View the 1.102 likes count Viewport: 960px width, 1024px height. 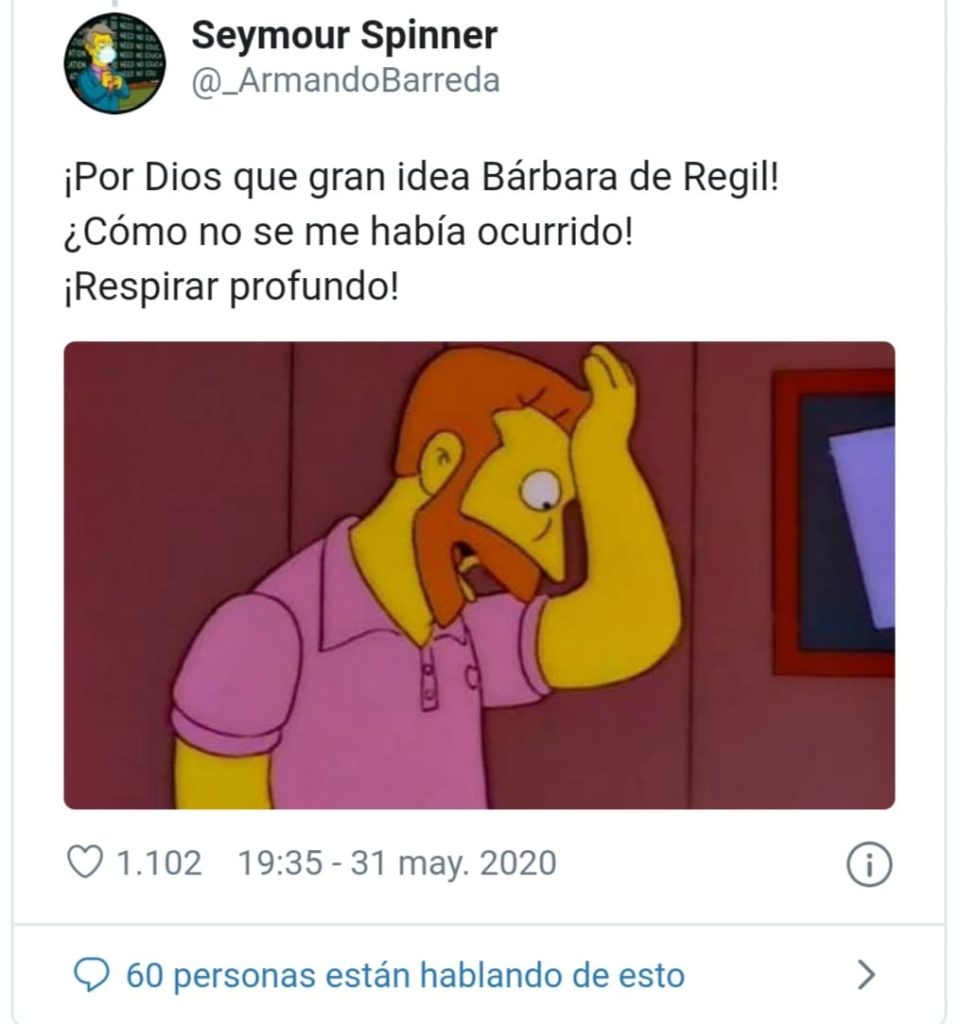[x=159, y=863]
